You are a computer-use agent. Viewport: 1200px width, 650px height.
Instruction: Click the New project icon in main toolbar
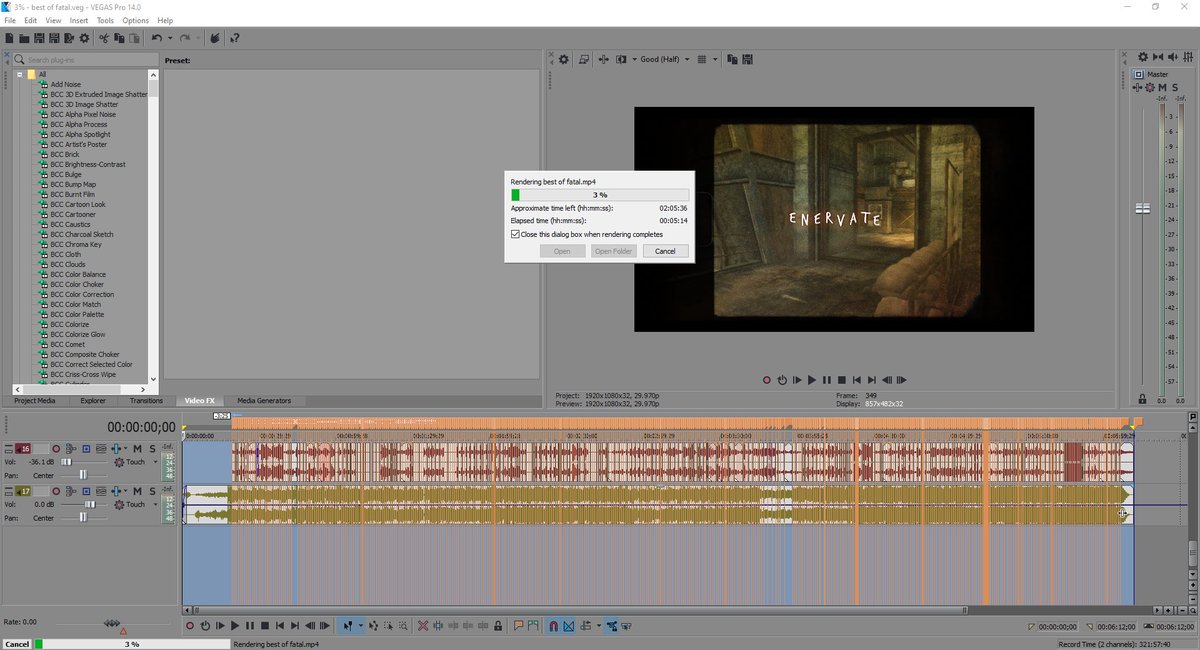coord(10,38)
